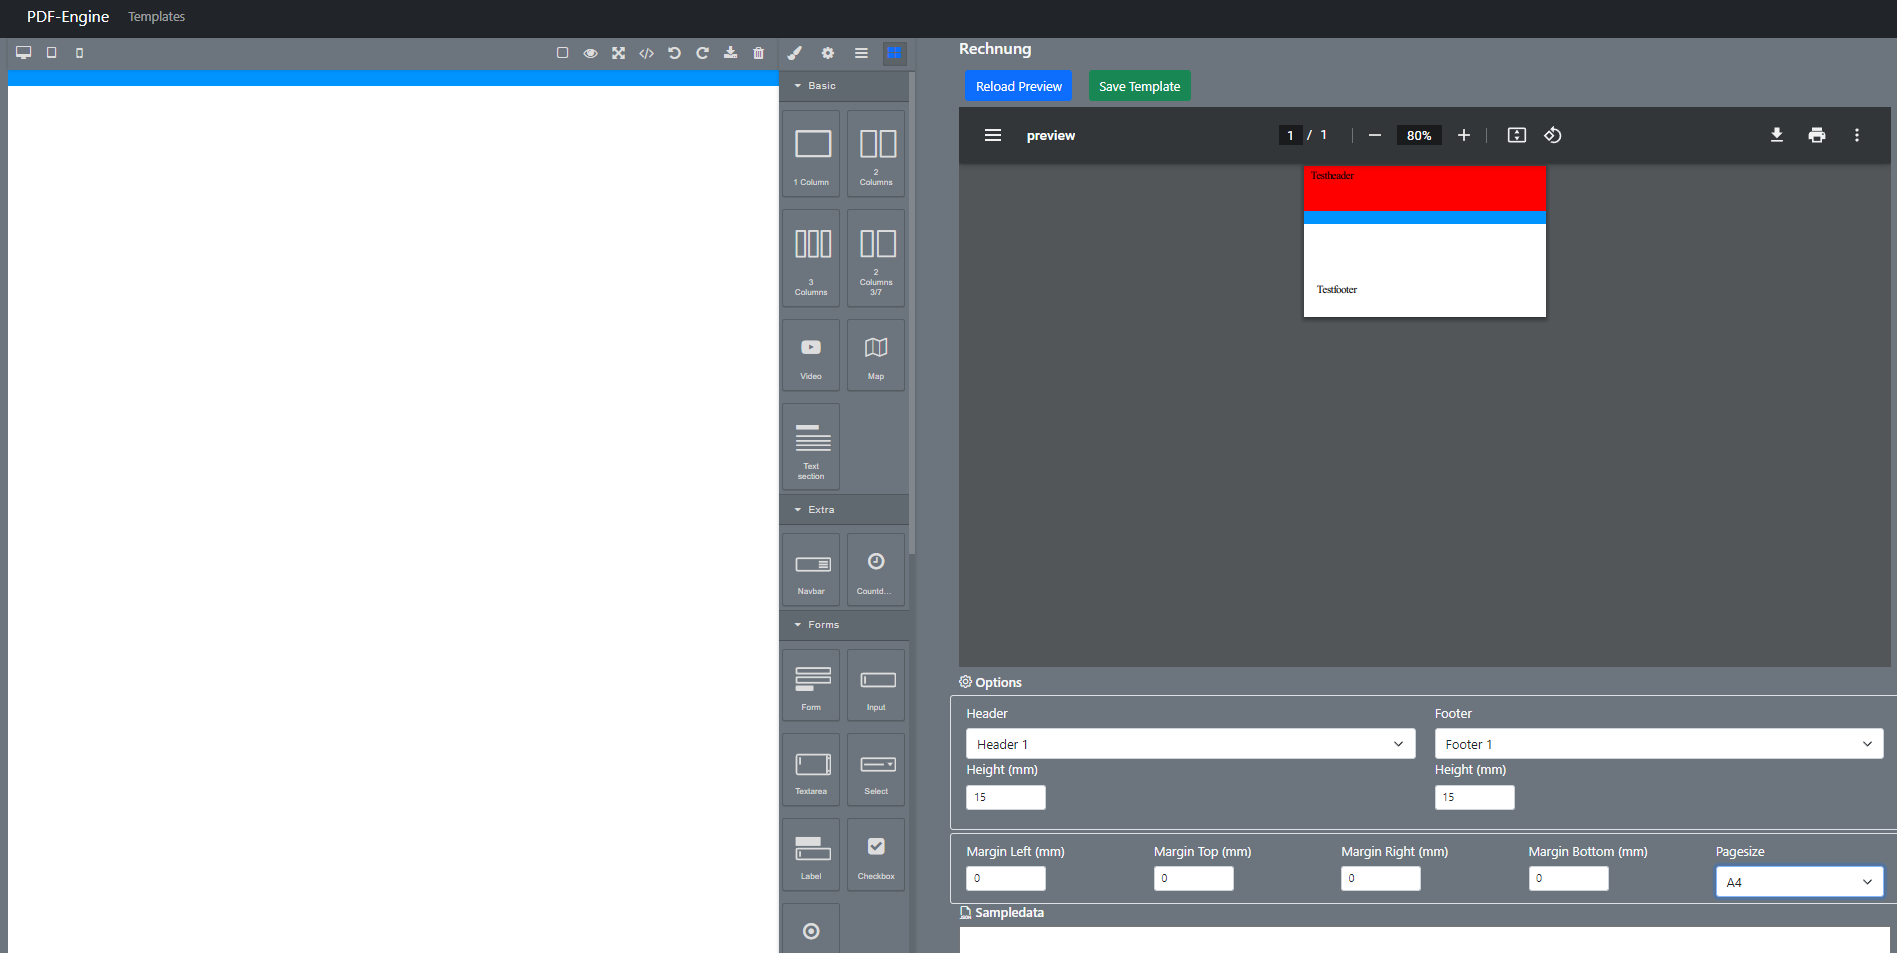Screen dimensions: 1897x953
Task: Click the redo arrow in editor toolbar
Action: [x=703, y=53]
